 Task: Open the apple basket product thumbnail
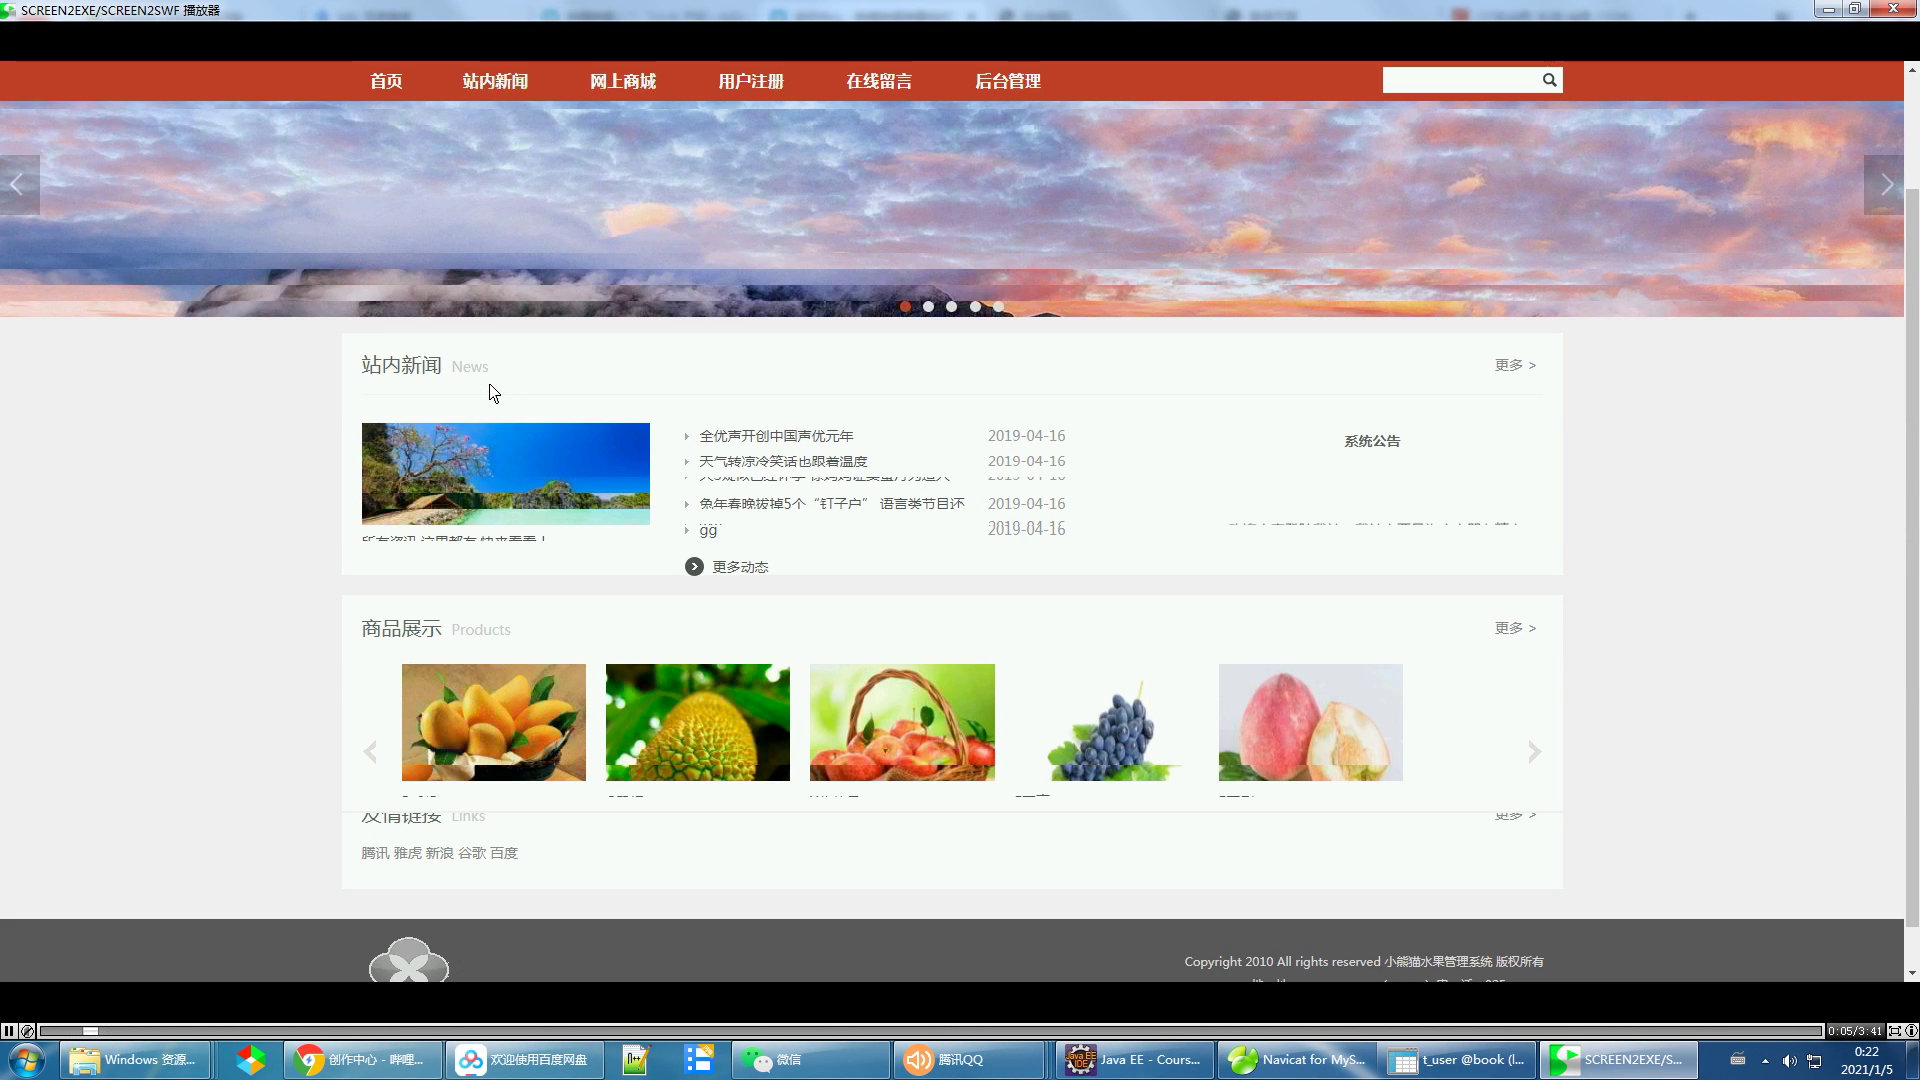pyautogui.click(x=902, y=722)
